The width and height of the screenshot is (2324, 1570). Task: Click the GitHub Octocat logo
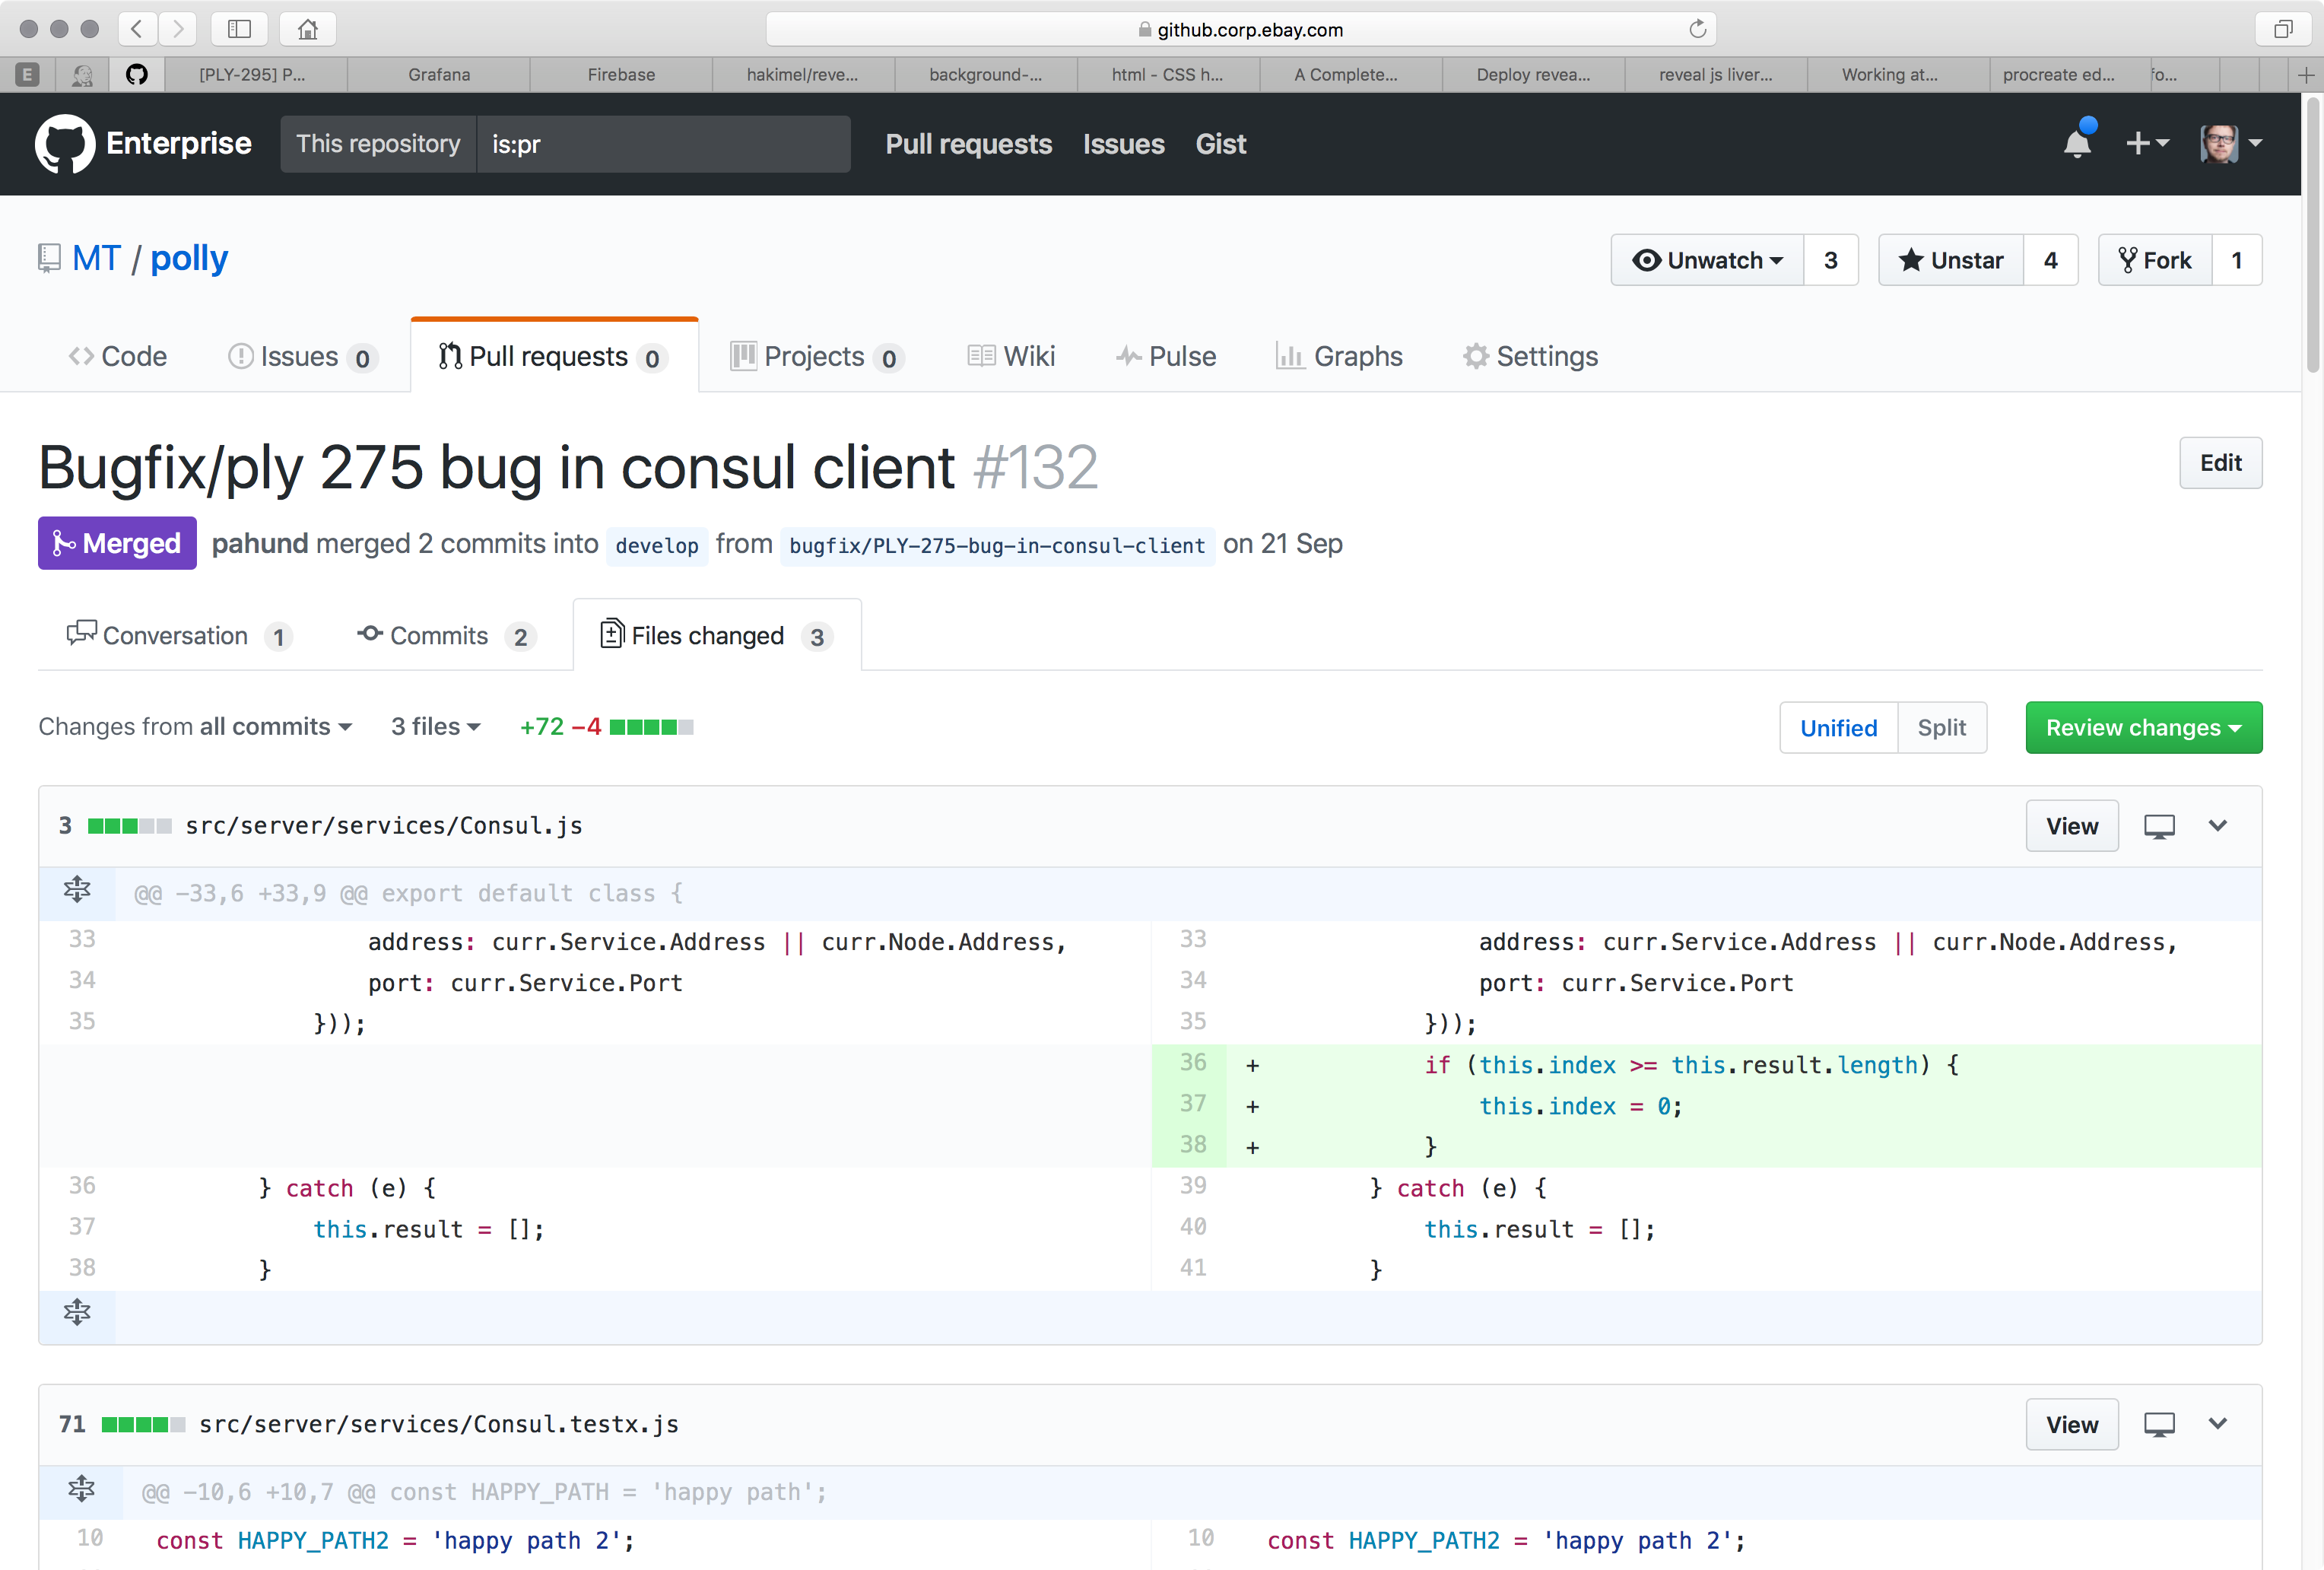65,144
